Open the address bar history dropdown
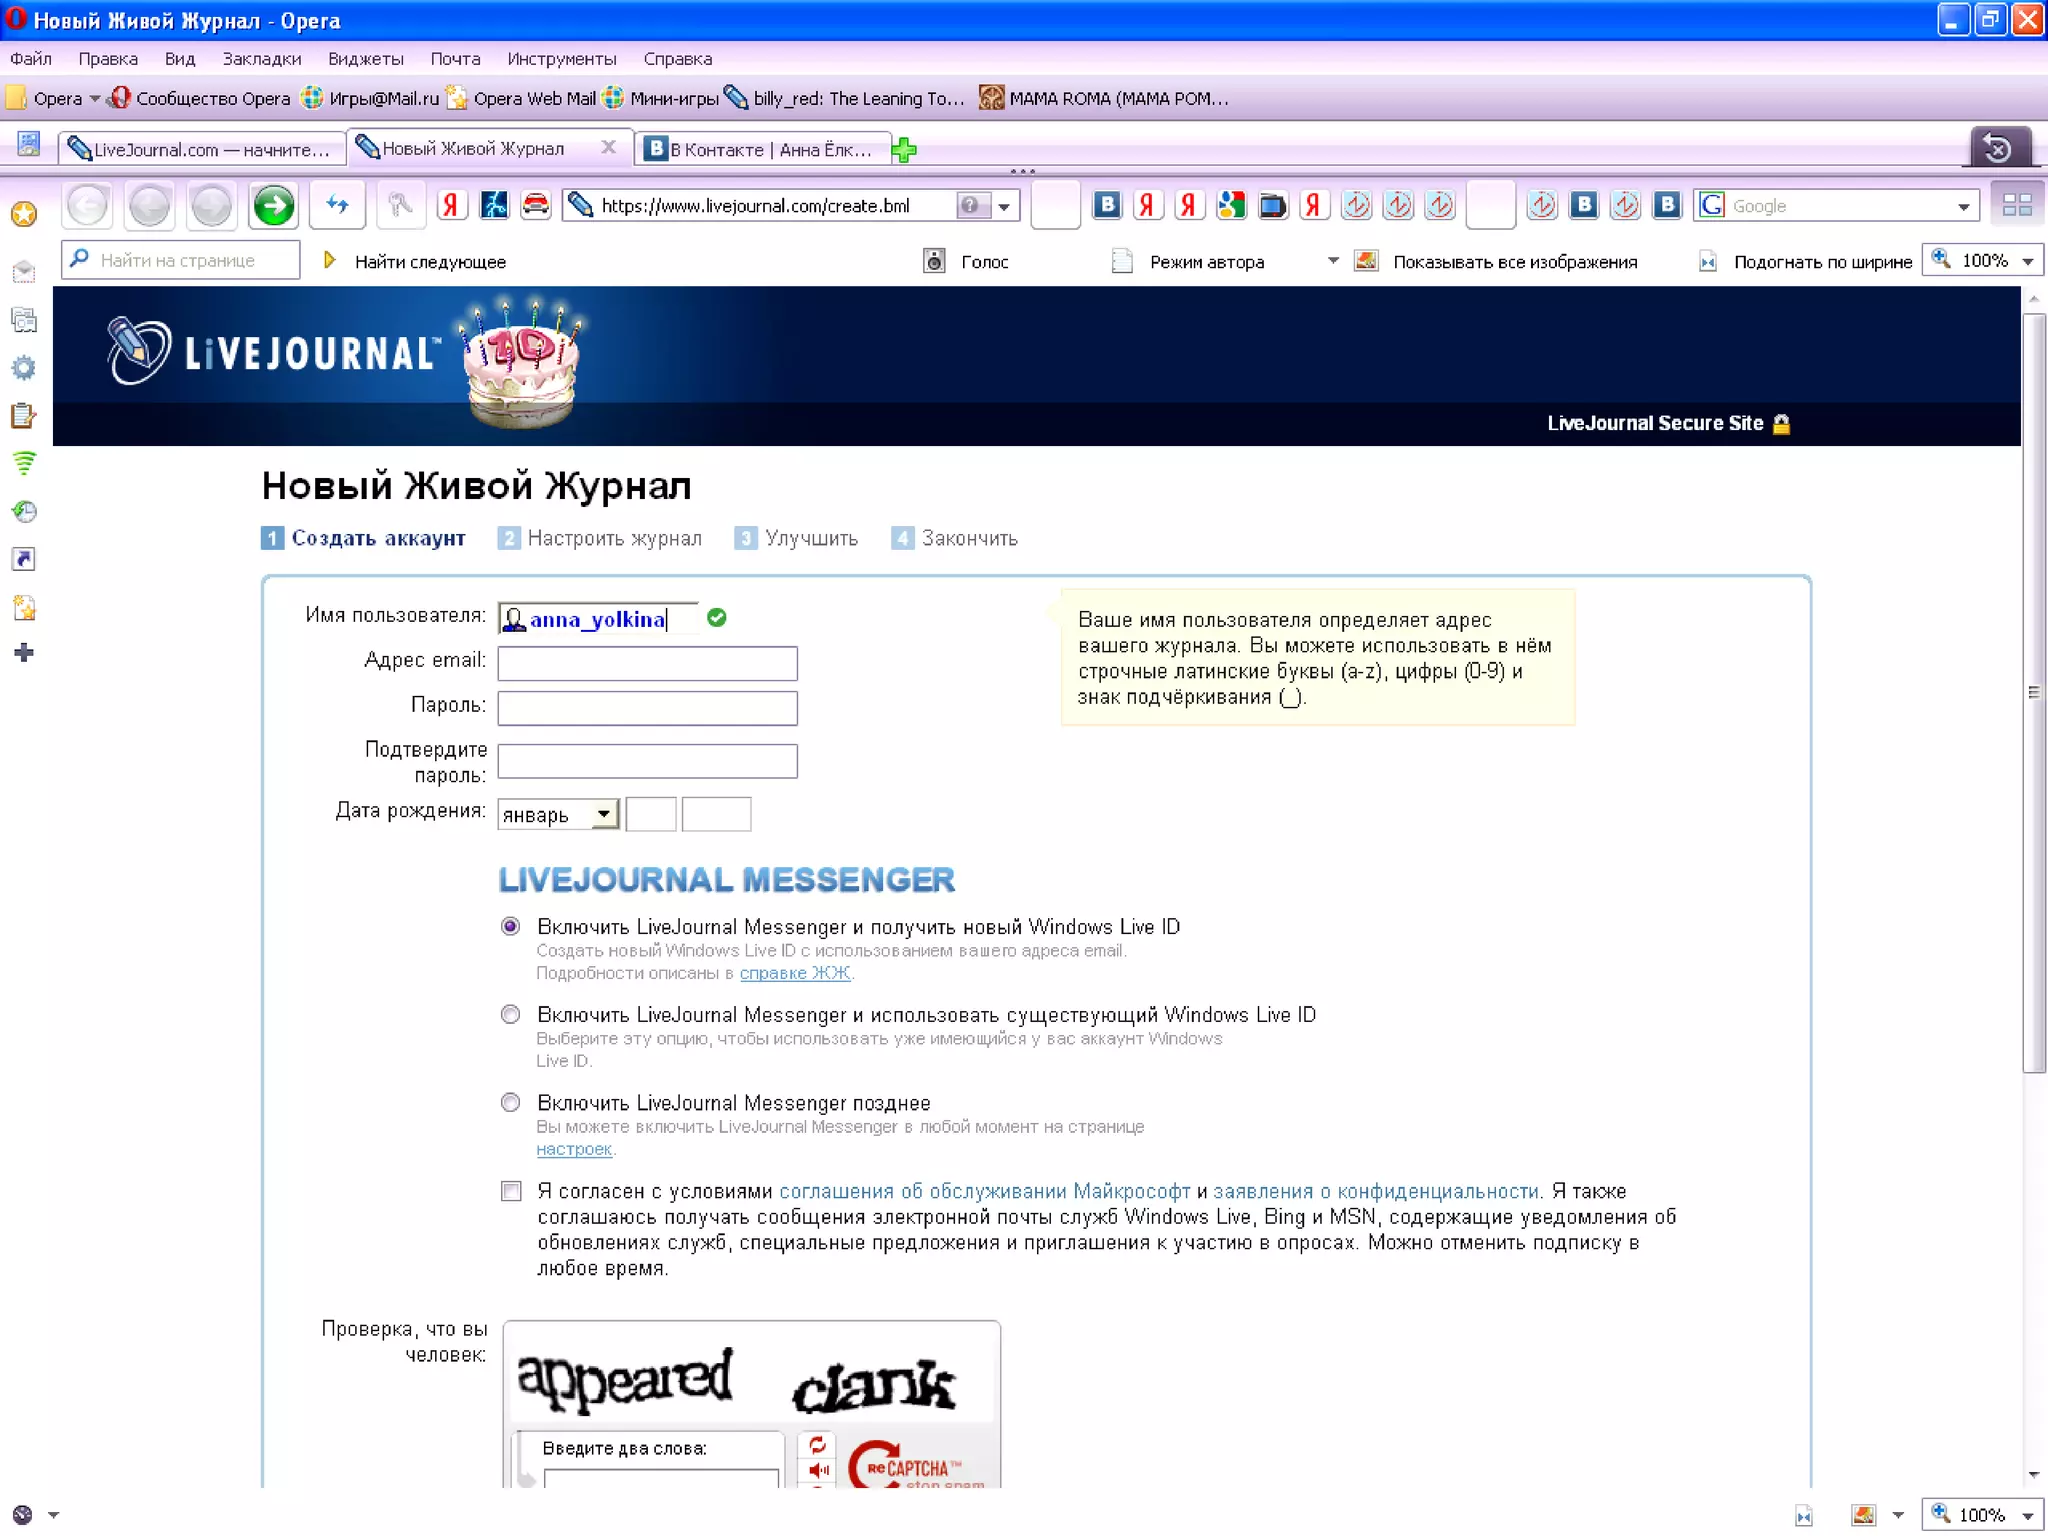2048x1536 pixels. [1004, 207]
